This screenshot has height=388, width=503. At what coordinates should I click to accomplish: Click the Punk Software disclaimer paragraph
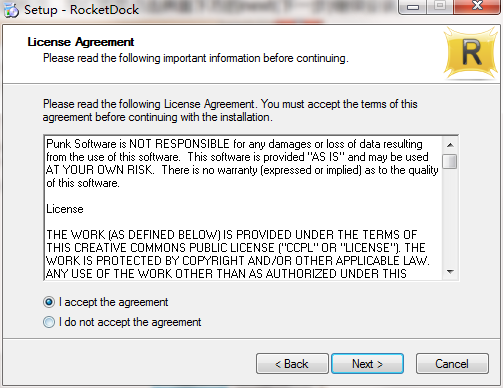click(x=242, y=163)
